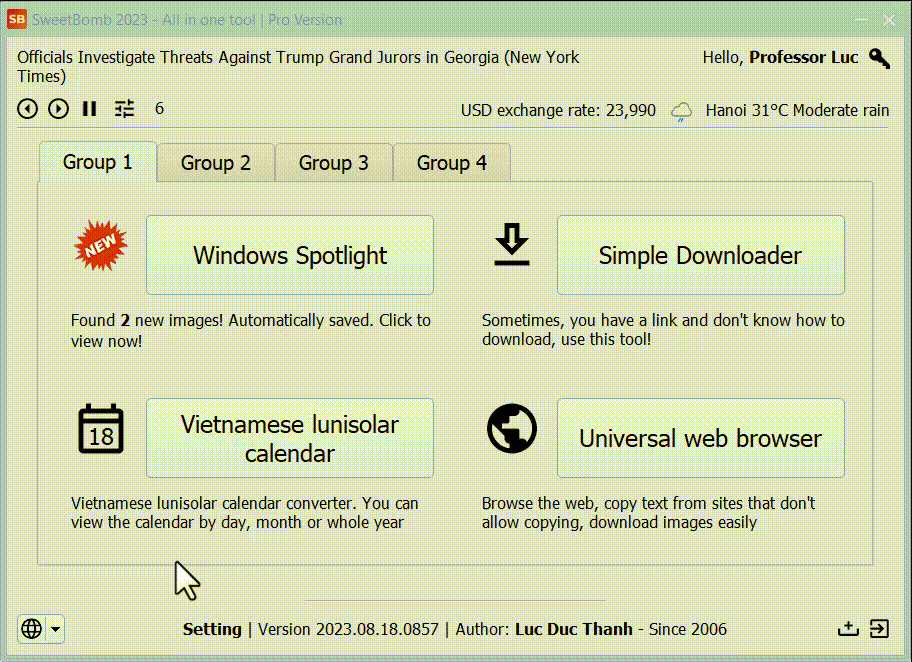
Task: Click the globe icon beside web browser
Action: pos(512,429)
